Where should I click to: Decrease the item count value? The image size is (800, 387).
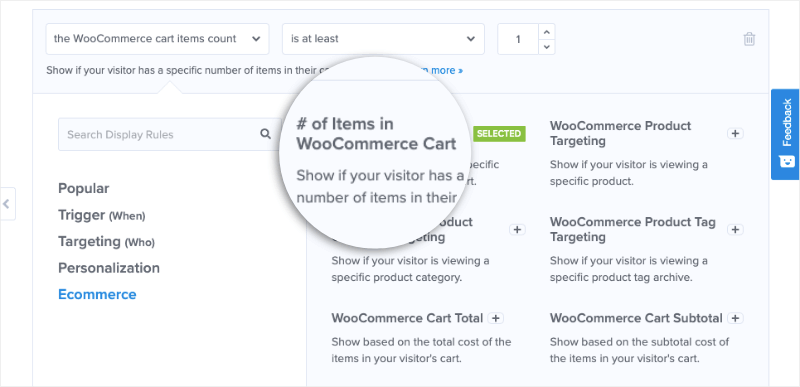click(x=546, y=46)
